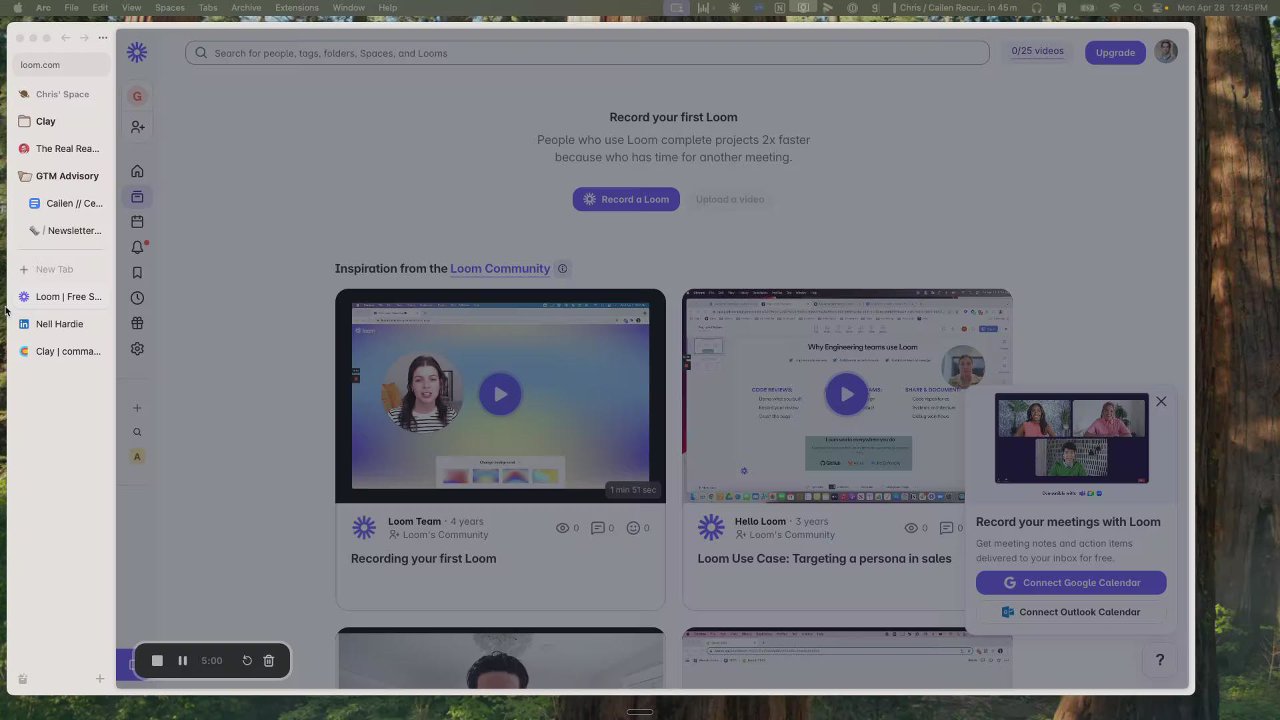Click Upload a video button
Viewport: 1280px width, 720px height.
730,199
